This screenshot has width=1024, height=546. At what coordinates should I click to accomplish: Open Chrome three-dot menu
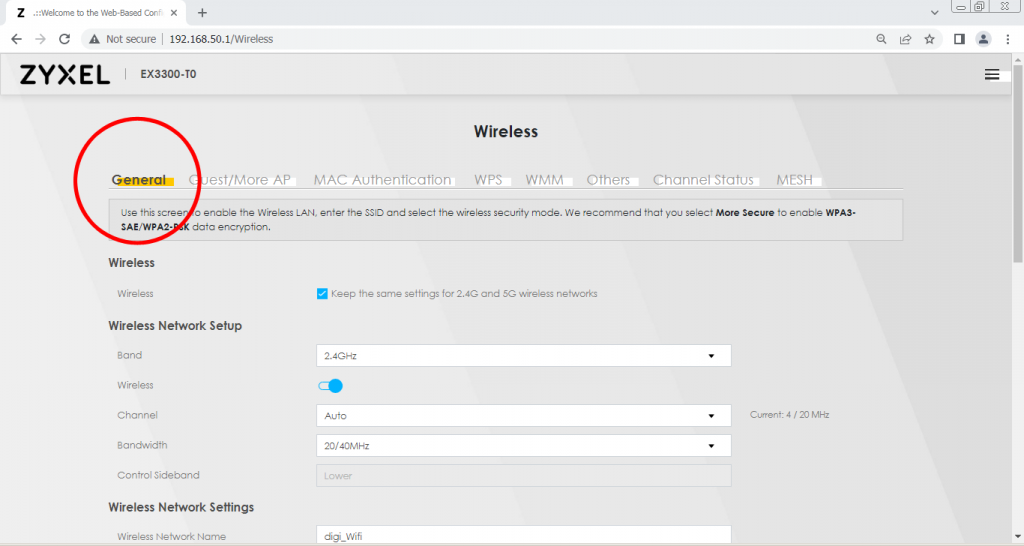[1007, 39]
